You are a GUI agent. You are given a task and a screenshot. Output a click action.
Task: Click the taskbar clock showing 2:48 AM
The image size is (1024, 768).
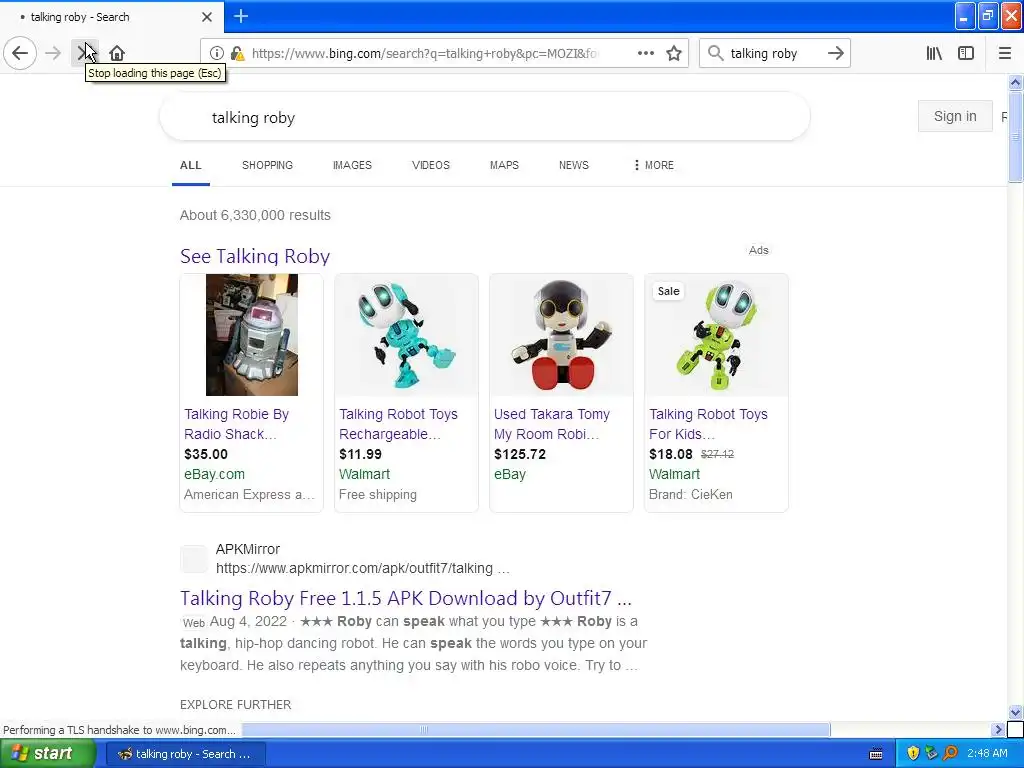tap(987, 754)
